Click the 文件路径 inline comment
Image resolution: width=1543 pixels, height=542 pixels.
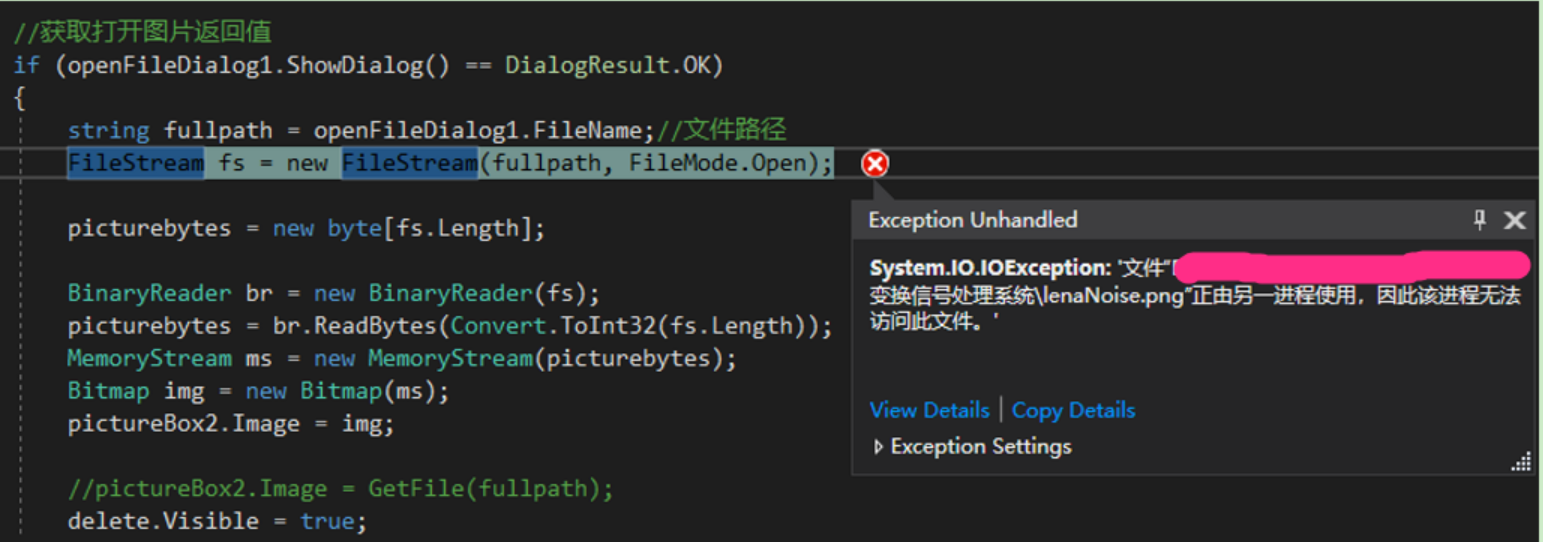click(722, 130)
